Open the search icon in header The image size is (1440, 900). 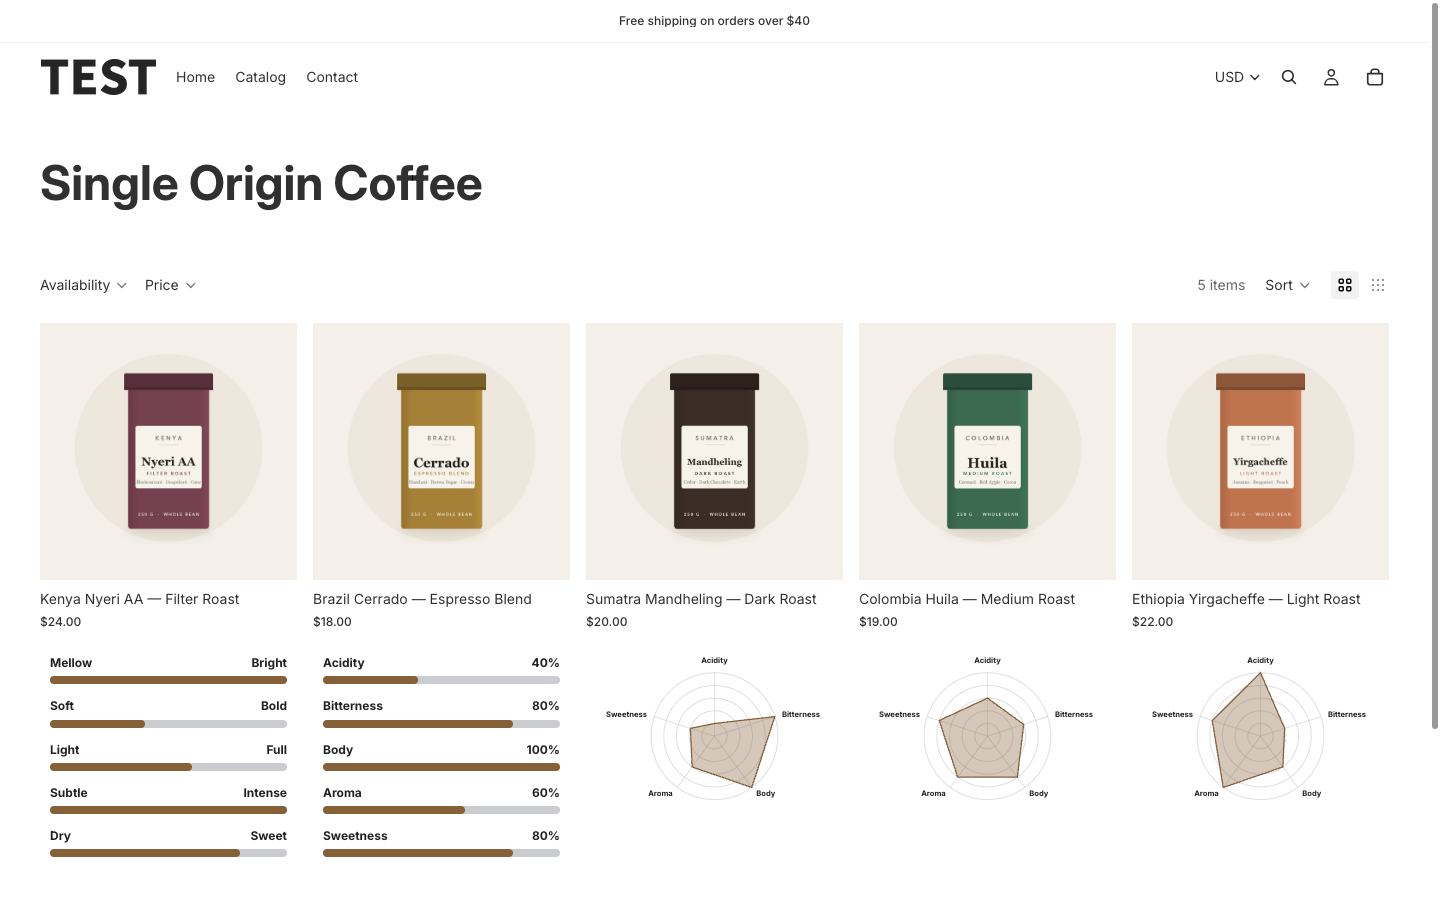1289,77
